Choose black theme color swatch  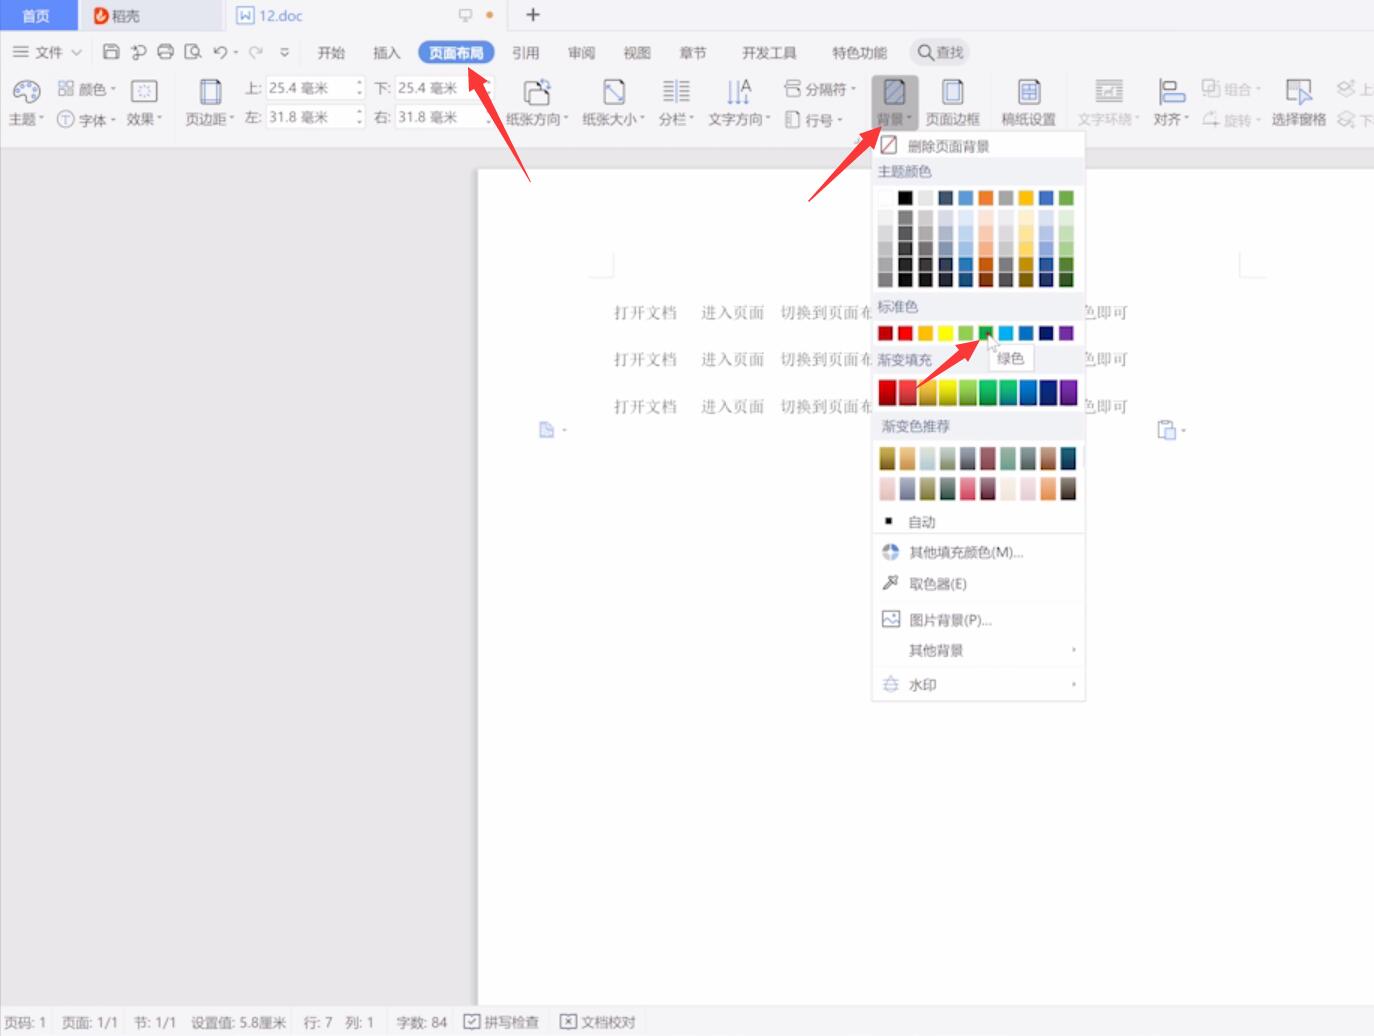[905, 197]
